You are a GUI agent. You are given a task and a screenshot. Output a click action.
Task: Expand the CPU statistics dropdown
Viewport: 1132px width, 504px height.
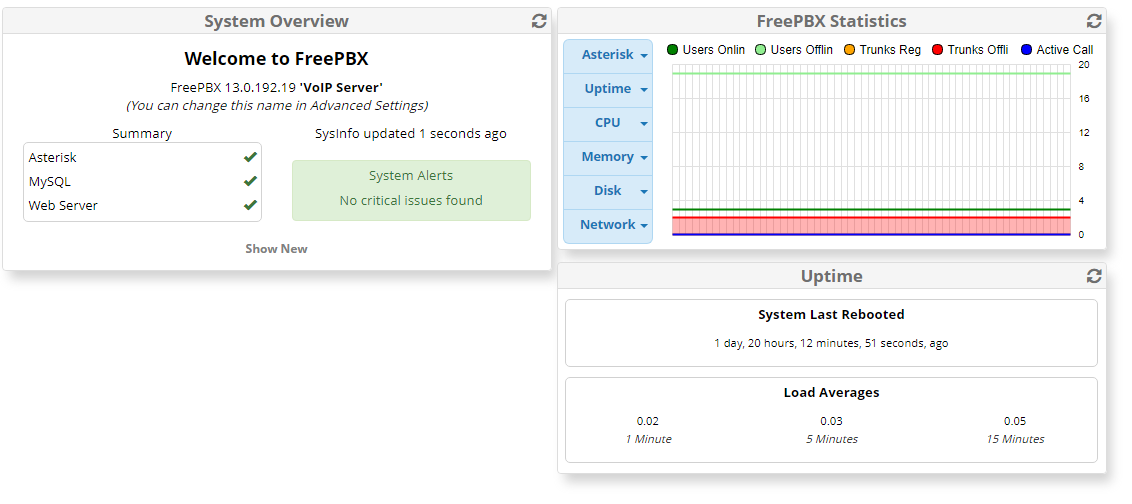point(608,123)
